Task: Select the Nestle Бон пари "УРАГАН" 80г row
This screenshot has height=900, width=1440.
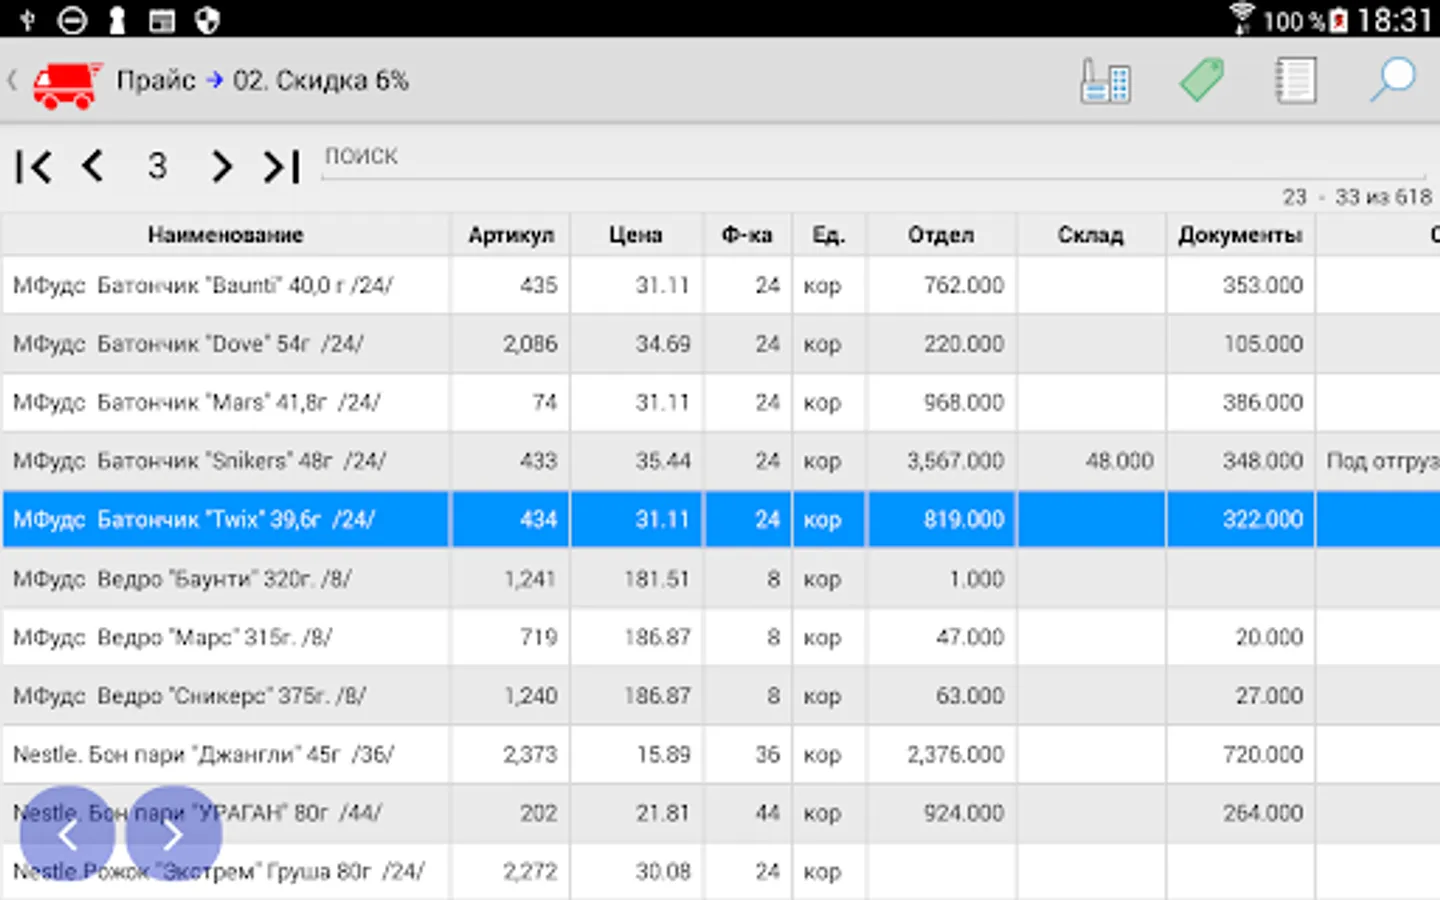Action: pyautogui.click(x=720, y=813)
